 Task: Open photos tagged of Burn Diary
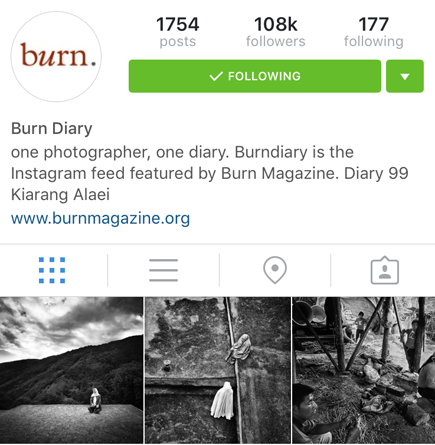tap(385, 270)
